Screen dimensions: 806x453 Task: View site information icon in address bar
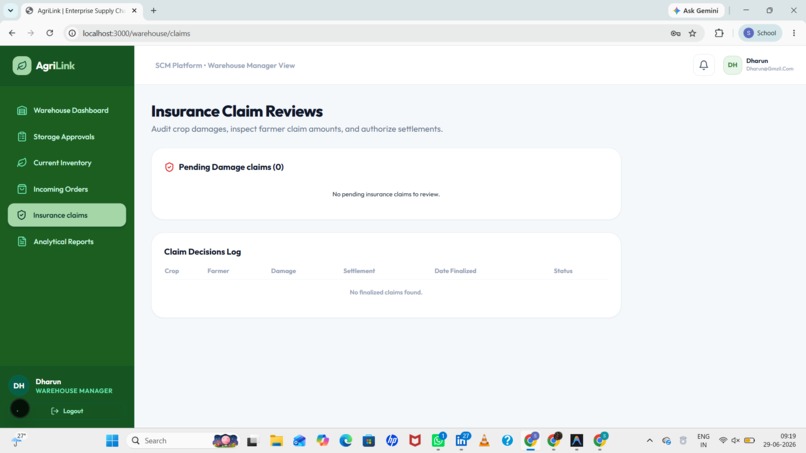point(72,33)
